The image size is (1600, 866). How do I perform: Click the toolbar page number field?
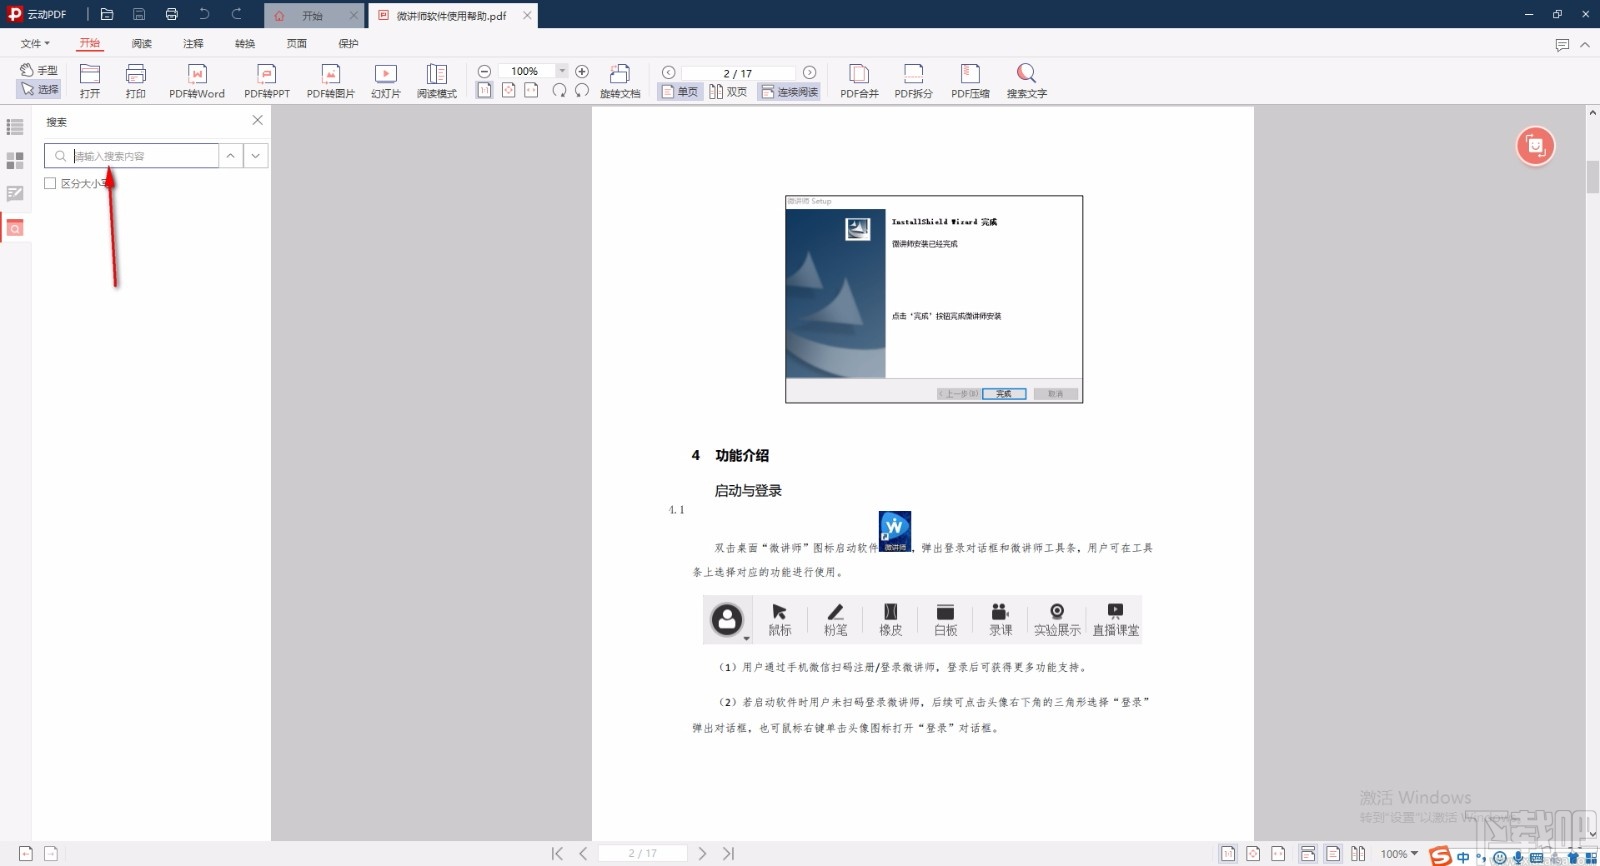click(x=738, y=73)
